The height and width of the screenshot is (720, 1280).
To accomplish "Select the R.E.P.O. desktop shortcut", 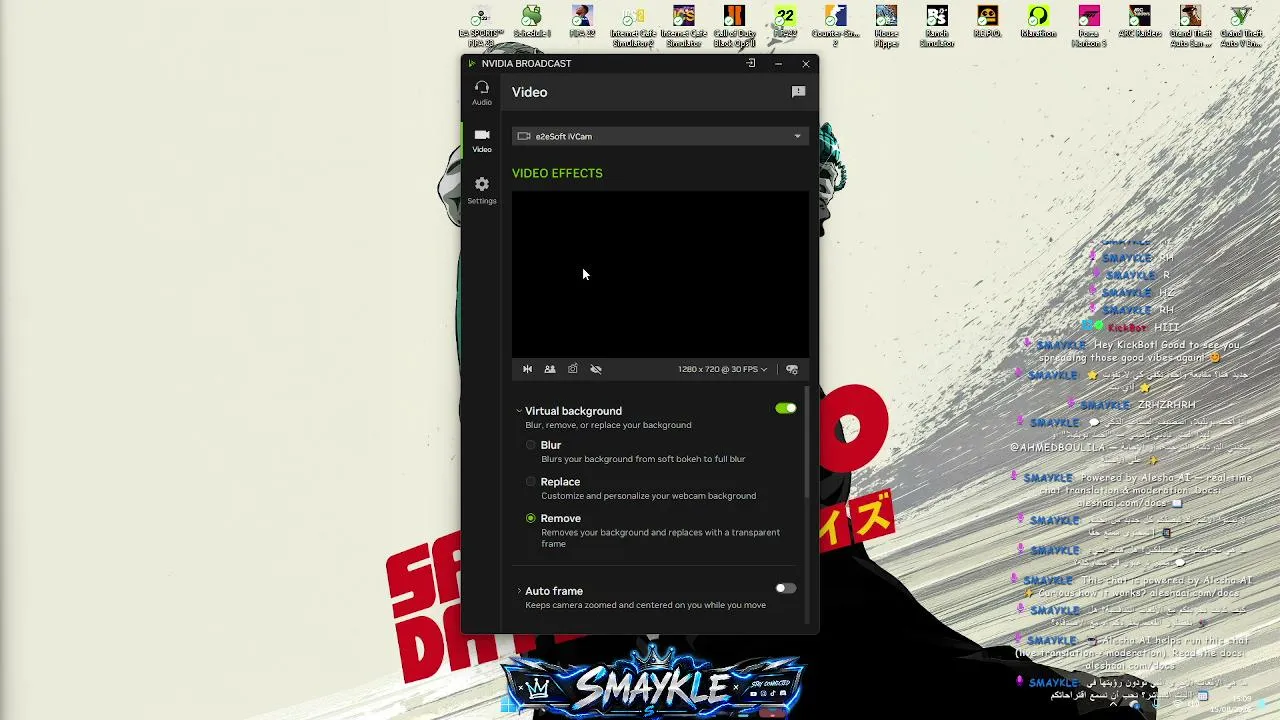I will pos(987,23).
